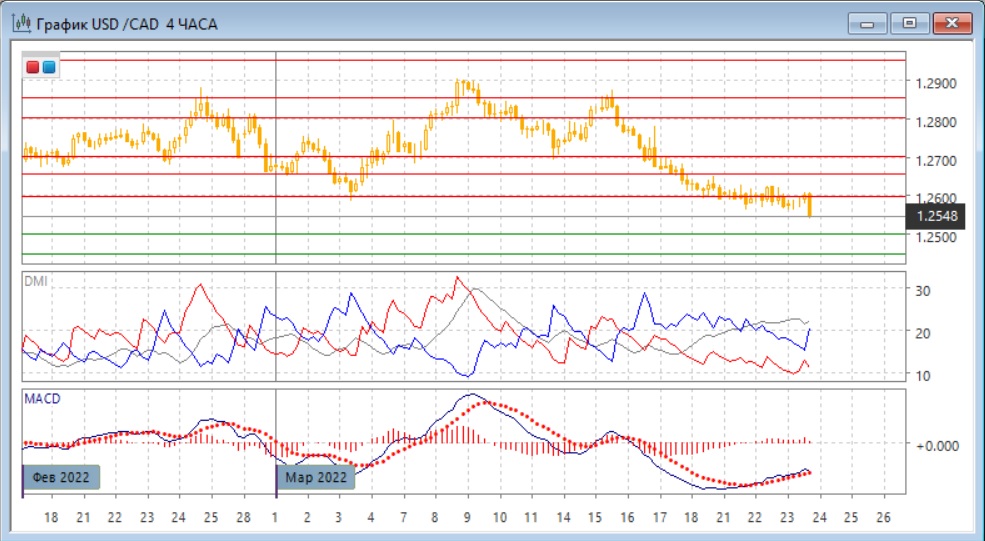The height and width of the screenshot is (541, 985).
Task: Click the График USD/CAD 4 ЧАСА title text
Action: tap(126, 23)
